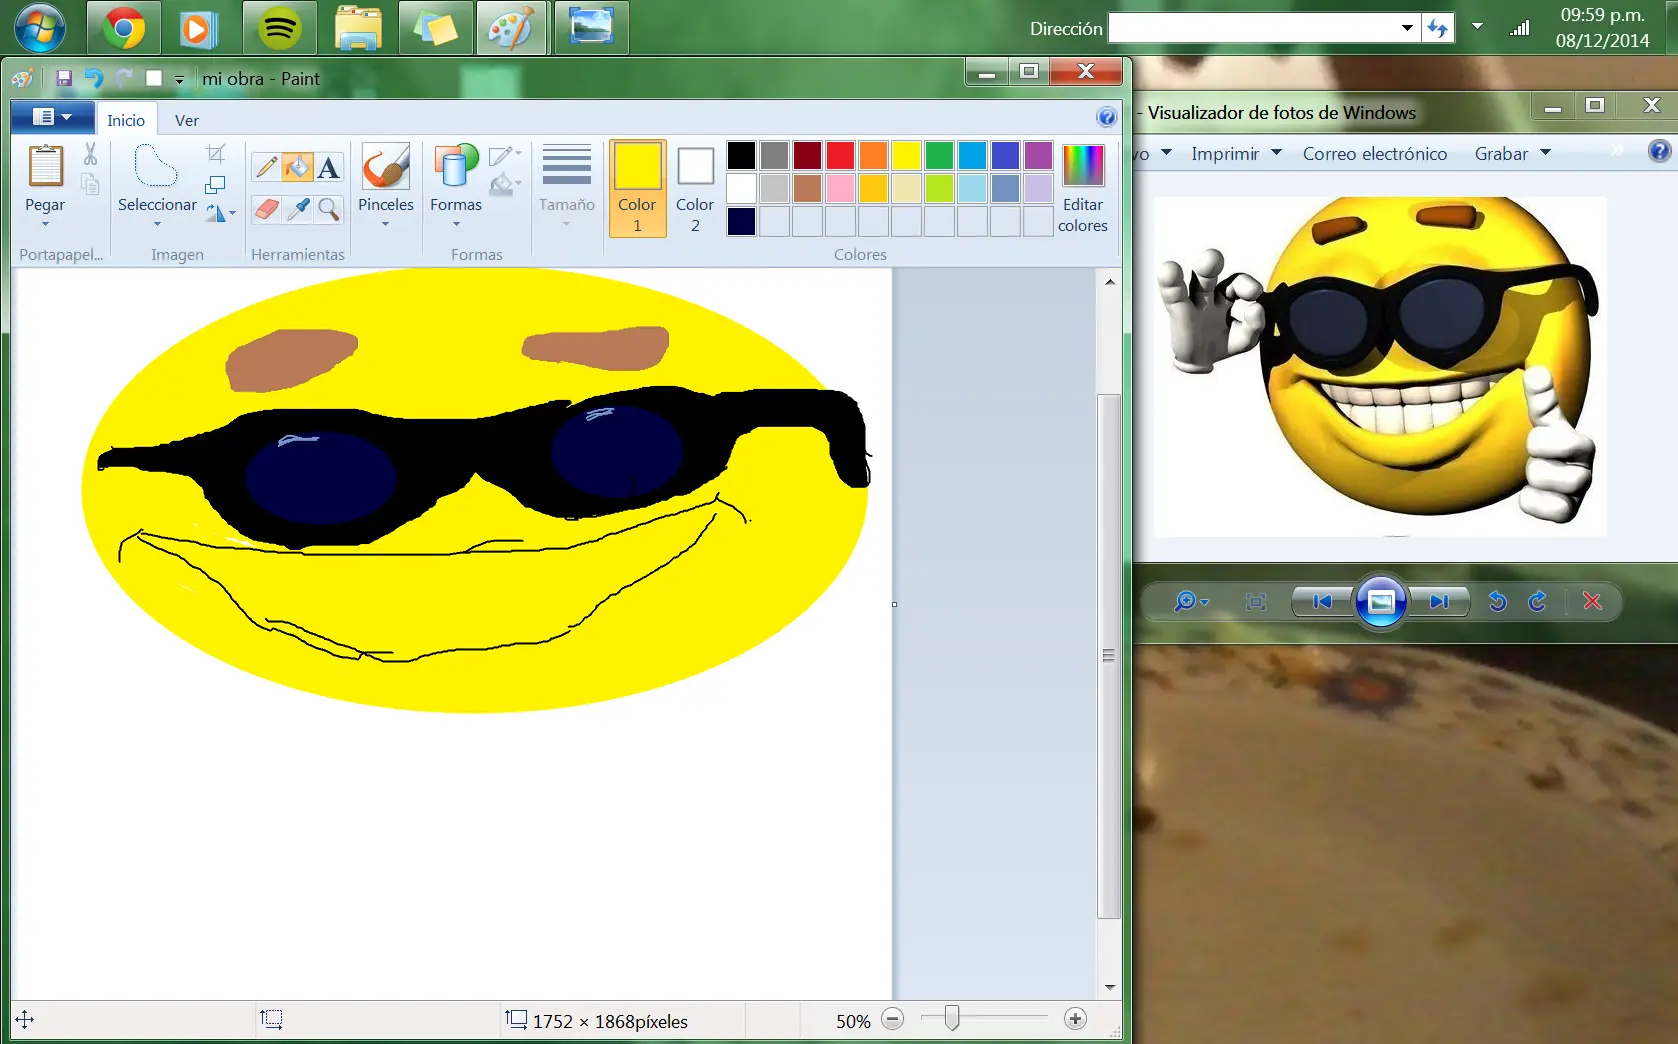
Task: Switch to the Inicio ribbon tab
Action: (x=126, y=120)
